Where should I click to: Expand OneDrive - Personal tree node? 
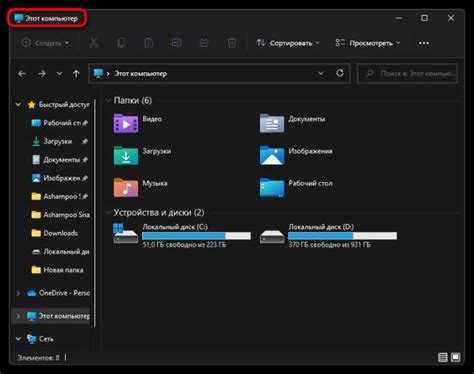tap(18, 293)
